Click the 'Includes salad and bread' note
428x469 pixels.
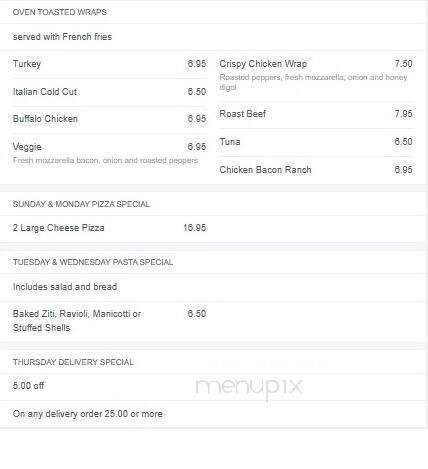[x=65, y=287]
